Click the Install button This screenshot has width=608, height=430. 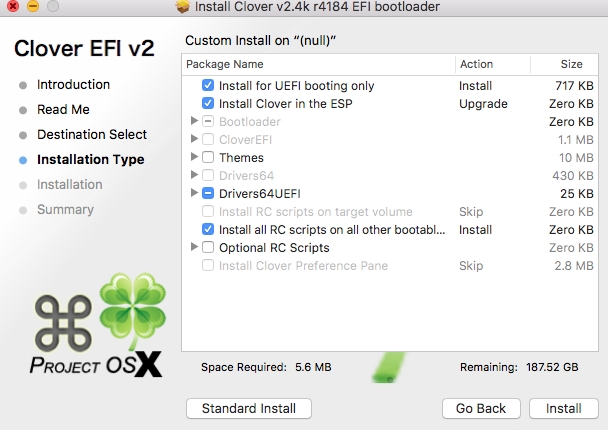(x=563, y=408)
